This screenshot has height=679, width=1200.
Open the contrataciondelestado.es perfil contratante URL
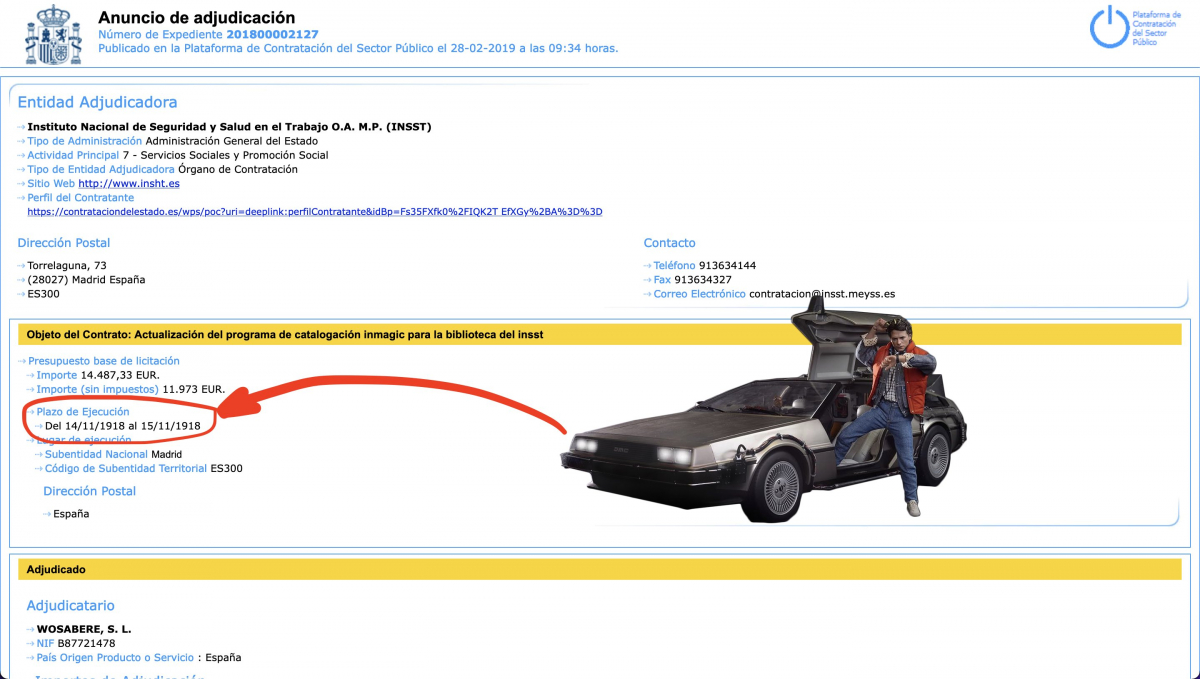tap(315, 212)
